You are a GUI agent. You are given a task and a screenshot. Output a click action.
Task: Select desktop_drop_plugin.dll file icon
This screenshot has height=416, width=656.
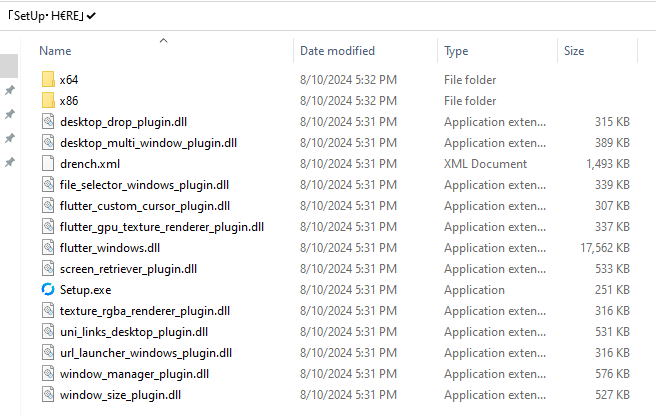48,121
